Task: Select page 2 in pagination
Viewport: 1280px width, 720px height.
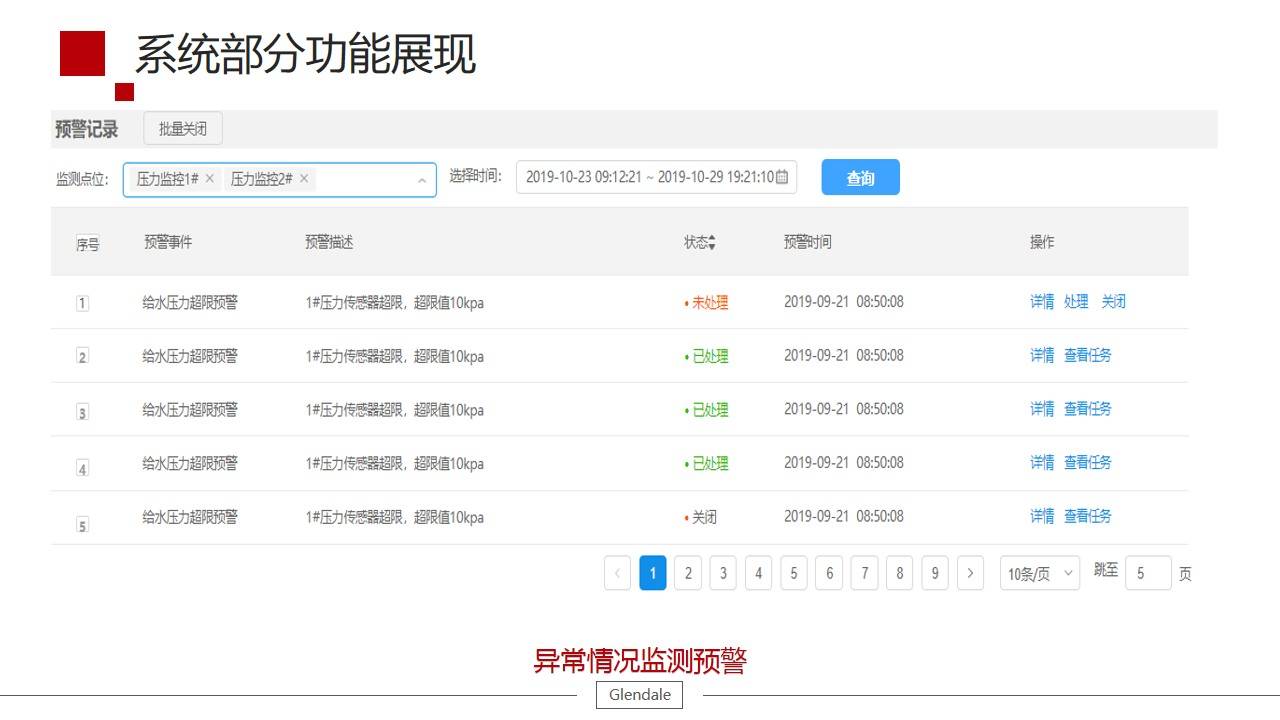Action: tap(688, 573)
